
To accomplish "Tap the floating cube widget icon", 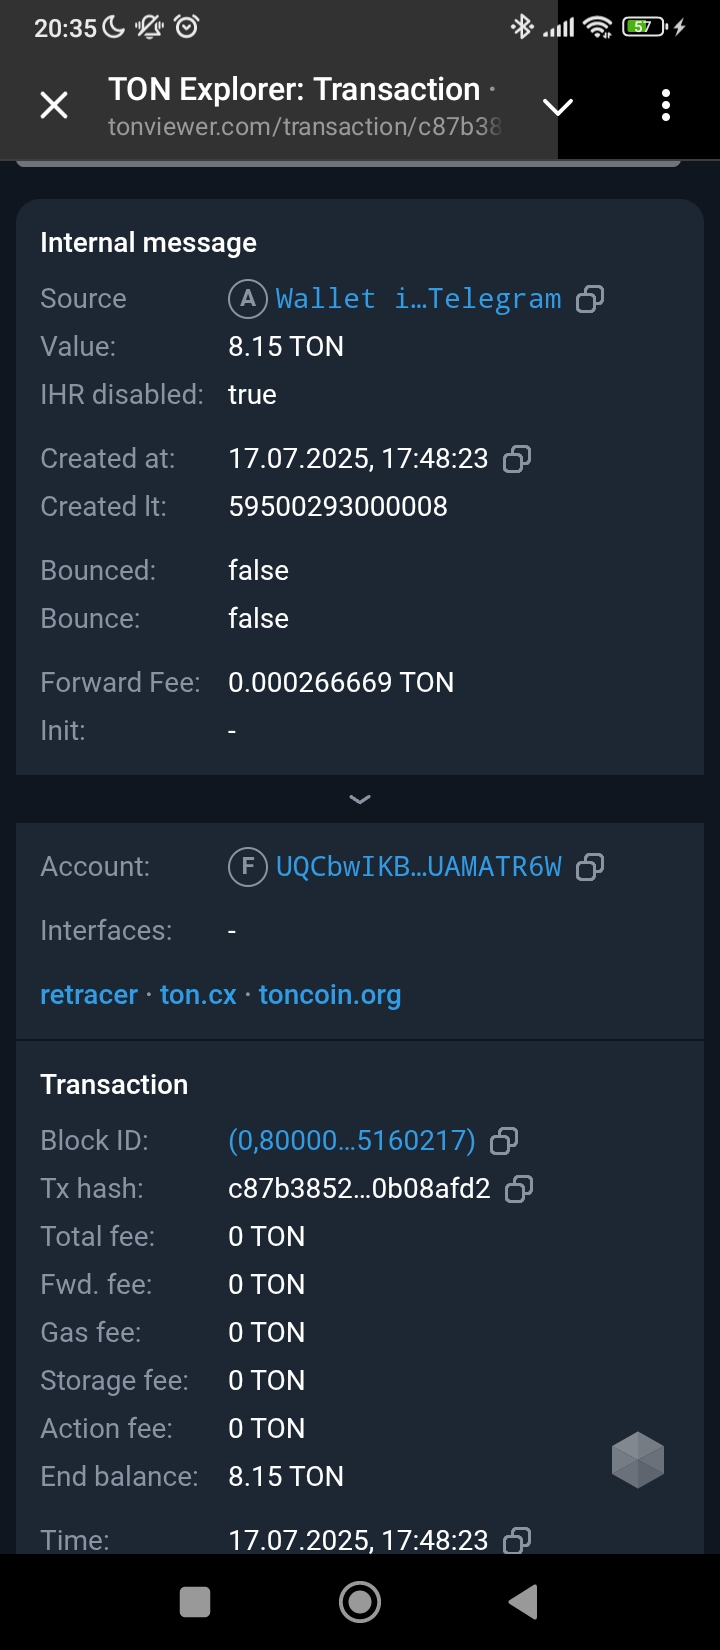I will (x=638, y=1460).
